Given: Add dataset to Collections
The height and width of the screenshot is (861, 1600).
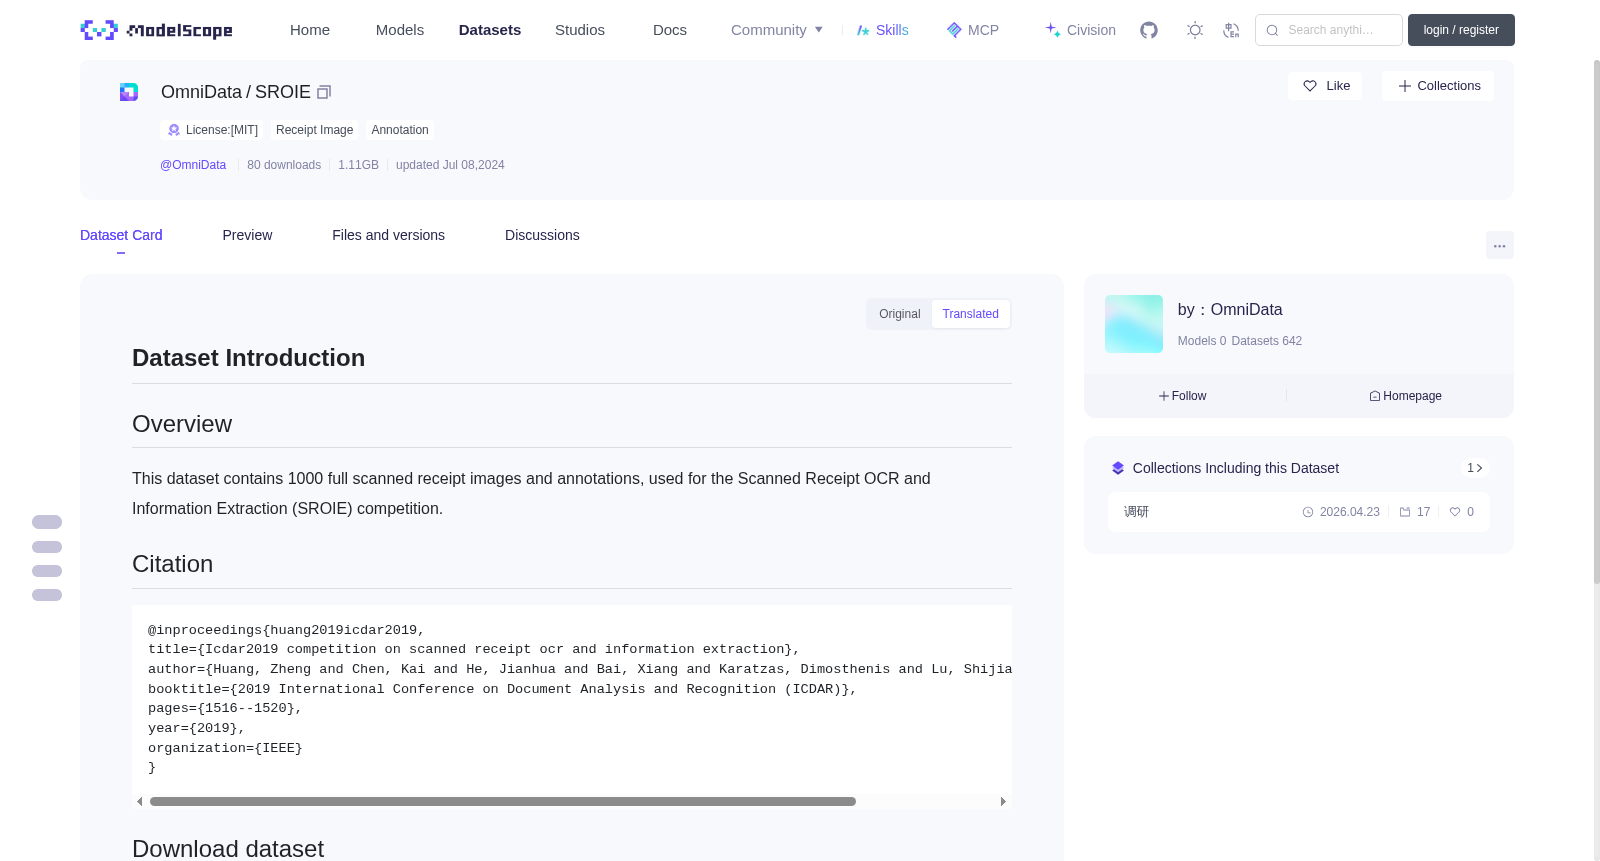Looking at the screenshot, I should pos(1438,86).
